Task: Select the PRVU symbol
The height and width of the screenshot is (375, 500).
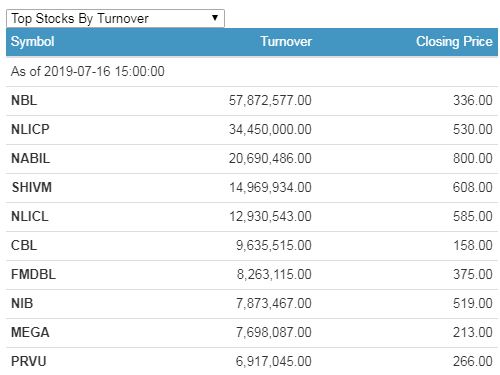Action: [x=29, y=361]
